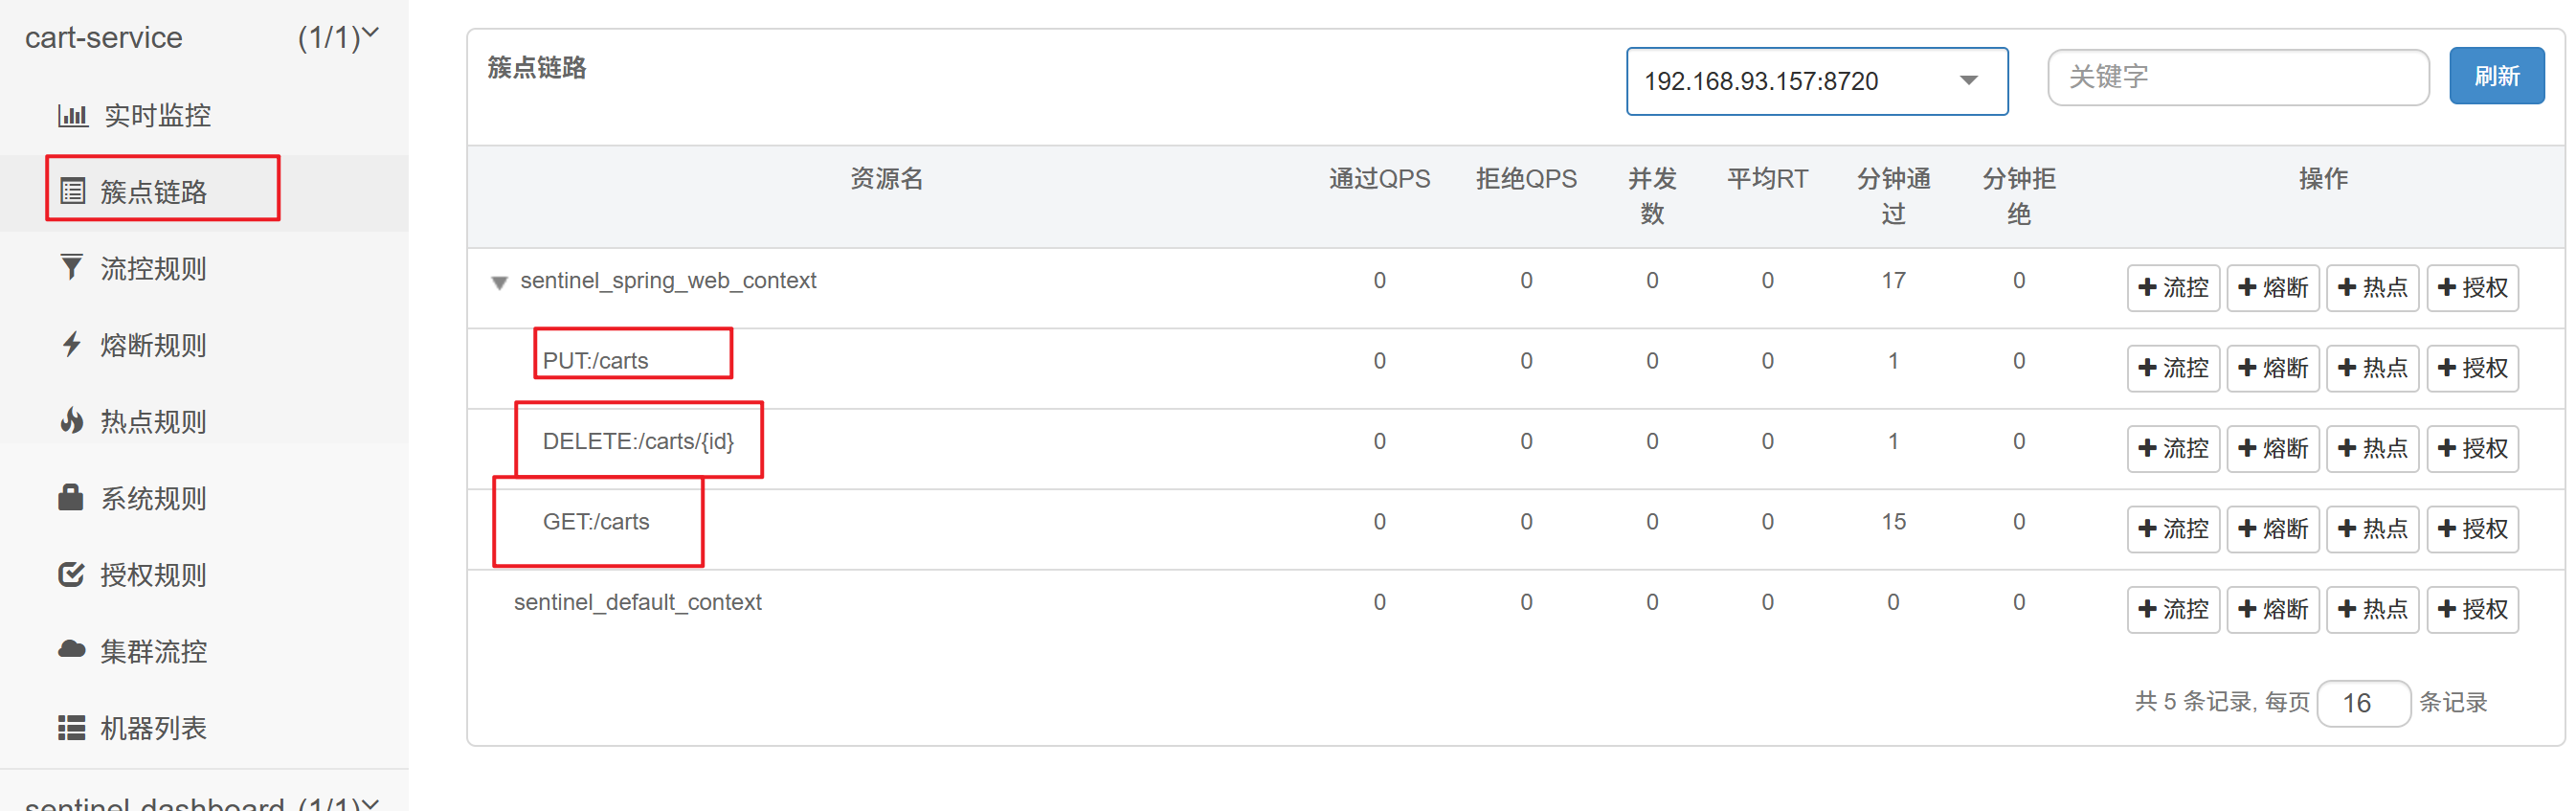The image size is (2576, 811).
Task: Add 授权 rule for DELETE:/carts/{id}
Action: click(2473, 448)
